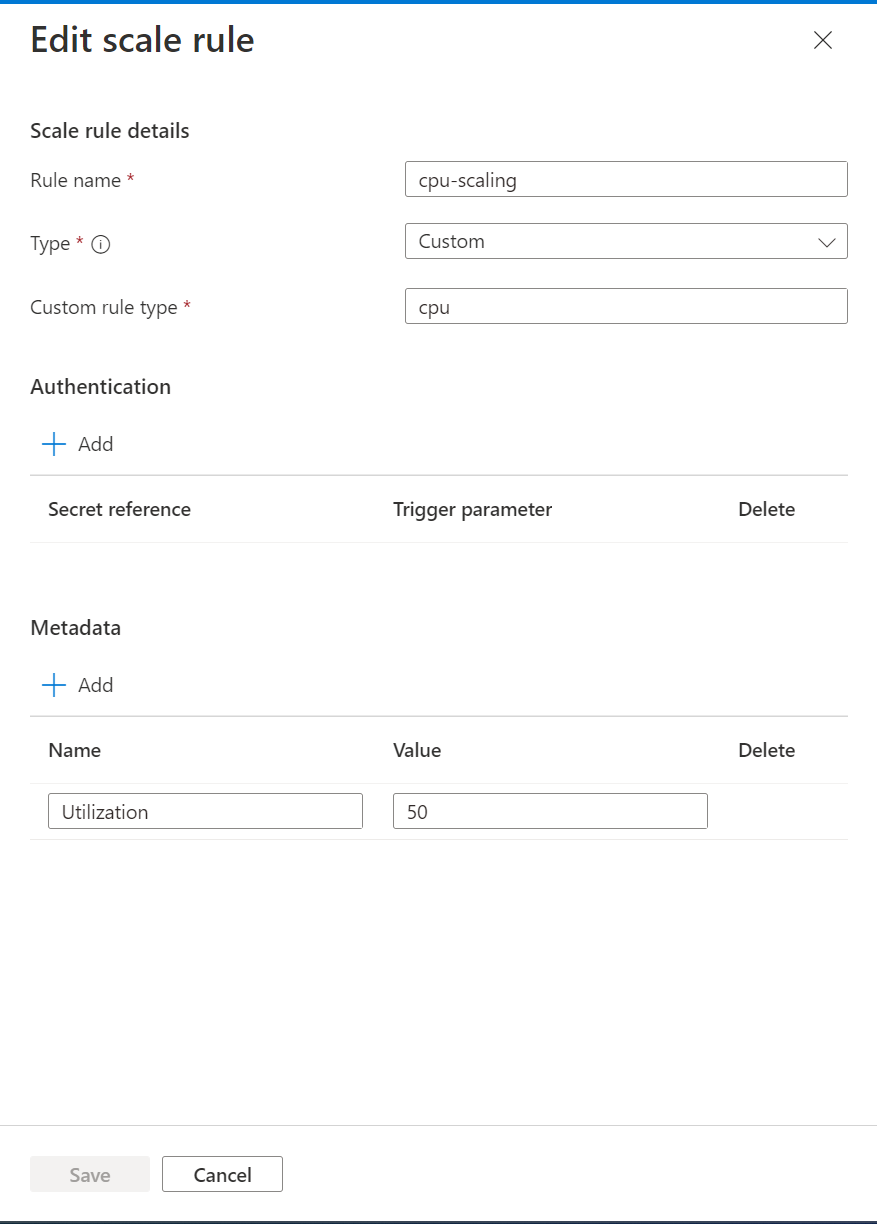Click the Scale rule details heading
This screenshot has height=1224, width=877.
109,130
